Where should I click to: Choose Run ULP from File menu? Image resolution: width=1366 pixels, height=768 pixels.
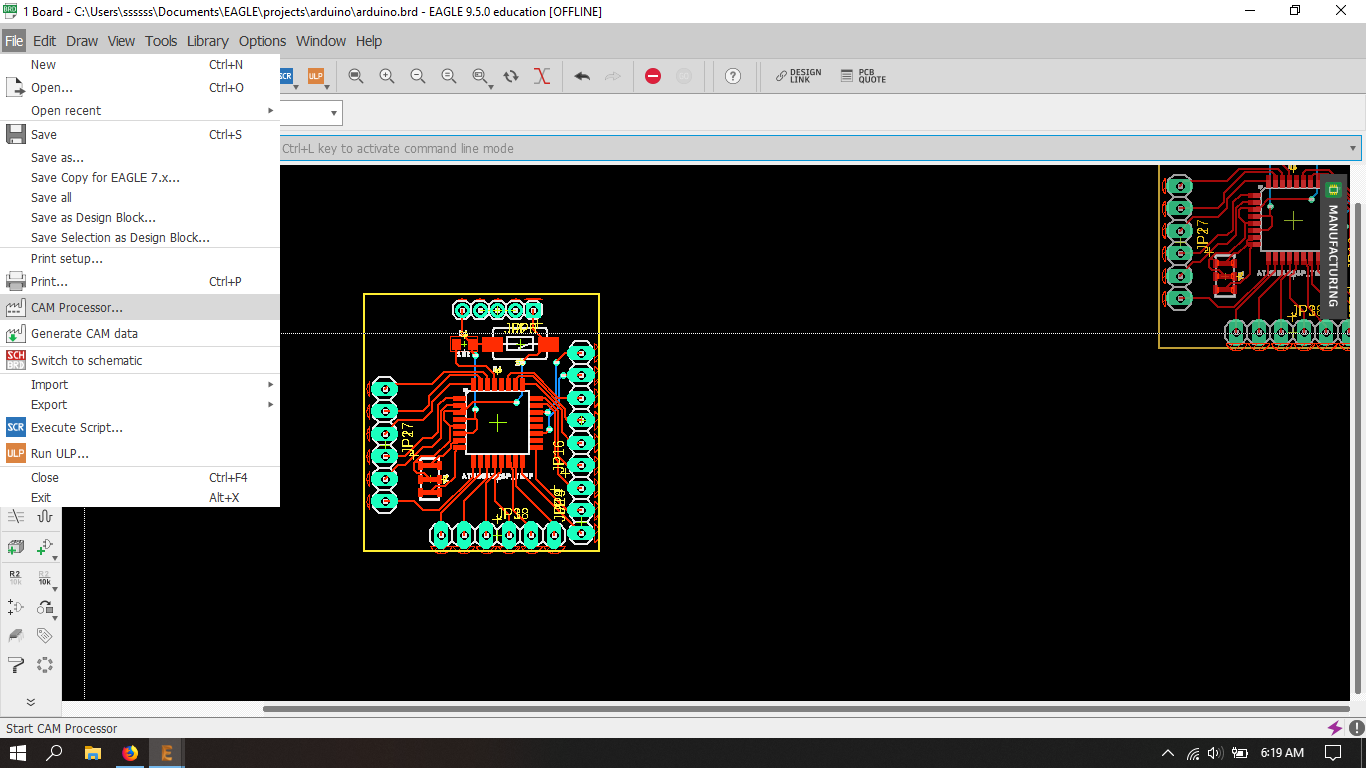(x=140, y=453)
